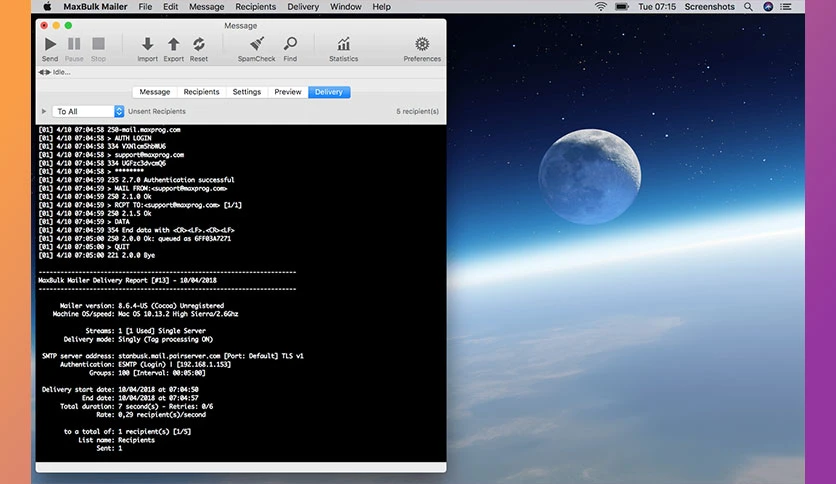
Task: Click the window's green zoom button
Action: tap(68, 26)
